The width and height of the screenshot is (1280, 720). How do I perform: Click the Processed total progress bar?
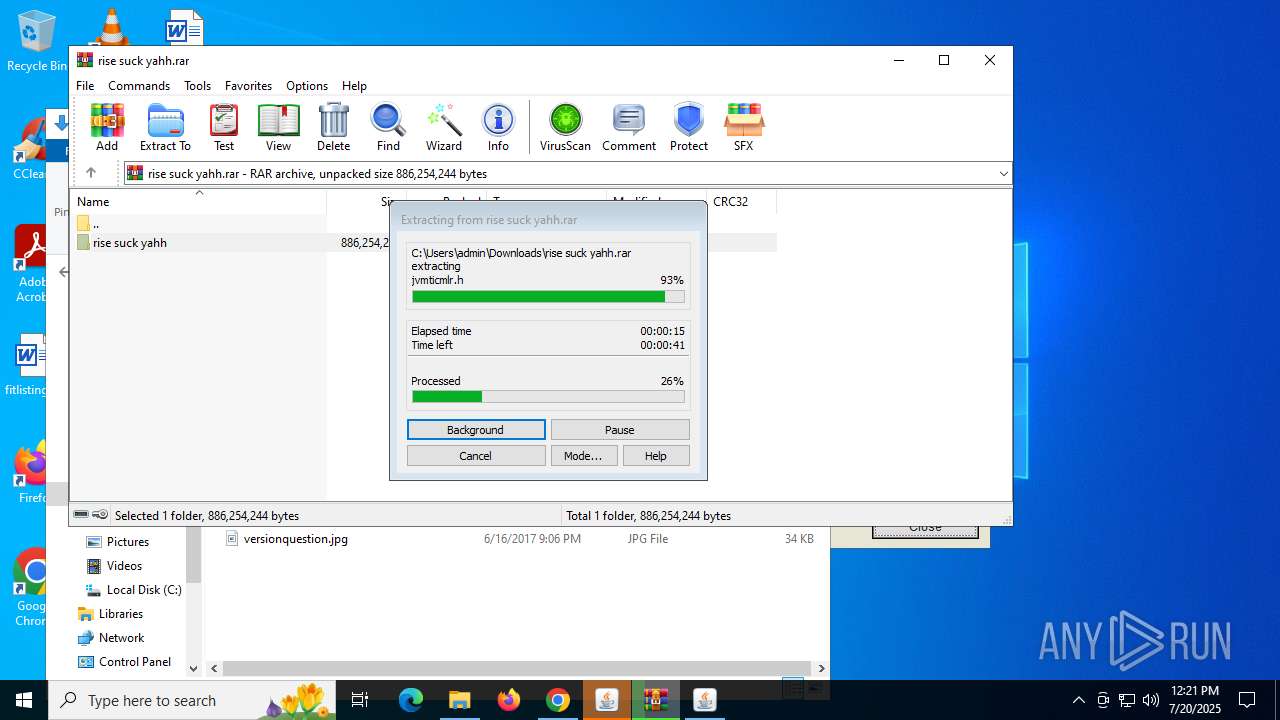(548, 396)
